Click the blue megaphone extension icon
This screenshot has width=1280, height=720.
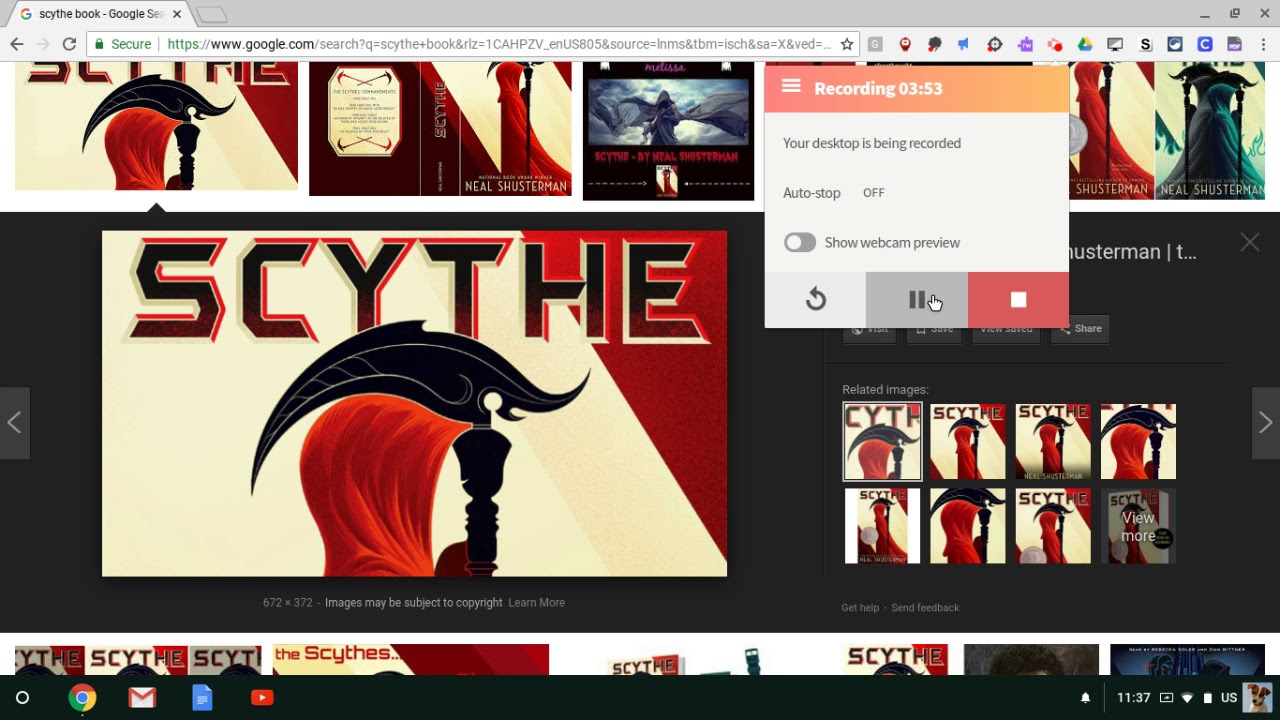(x=964, y=44)
